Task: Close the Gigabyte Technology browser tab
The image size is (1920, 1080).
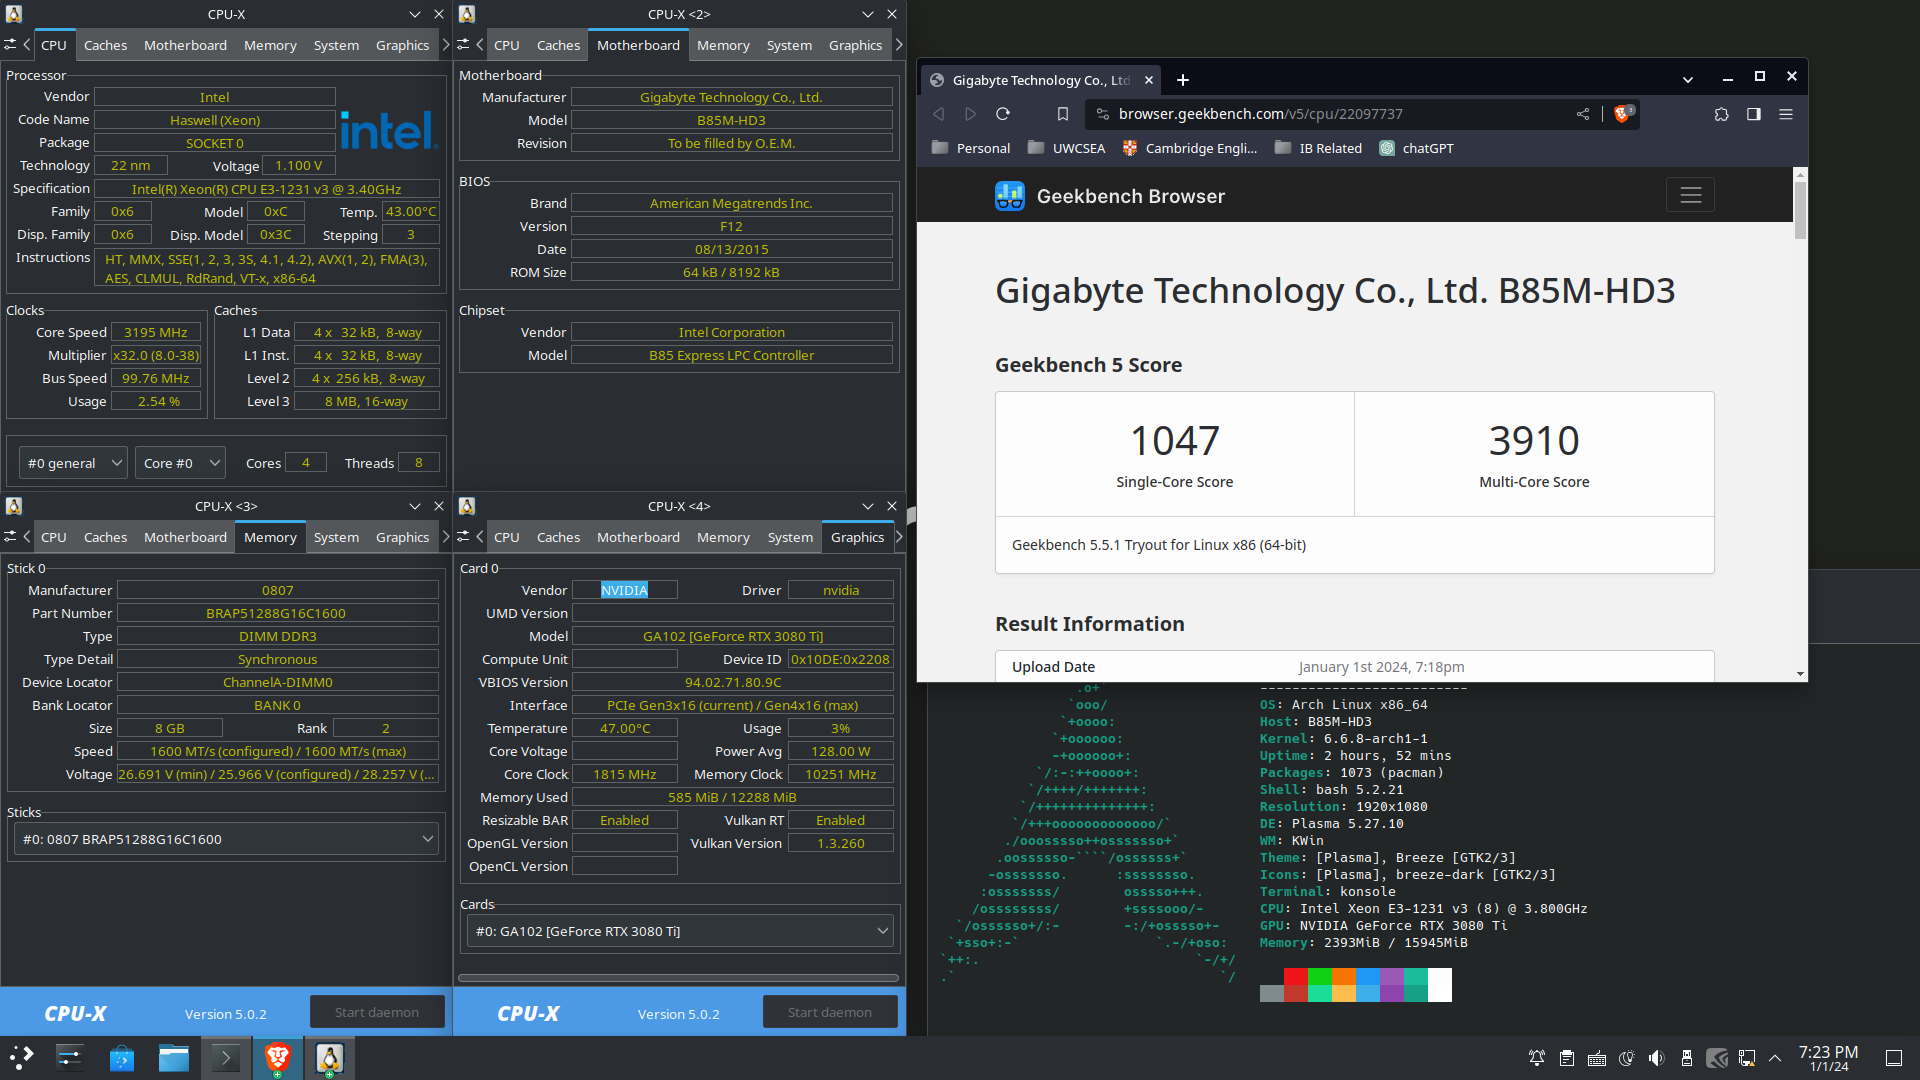Action: pos(1148,80)
